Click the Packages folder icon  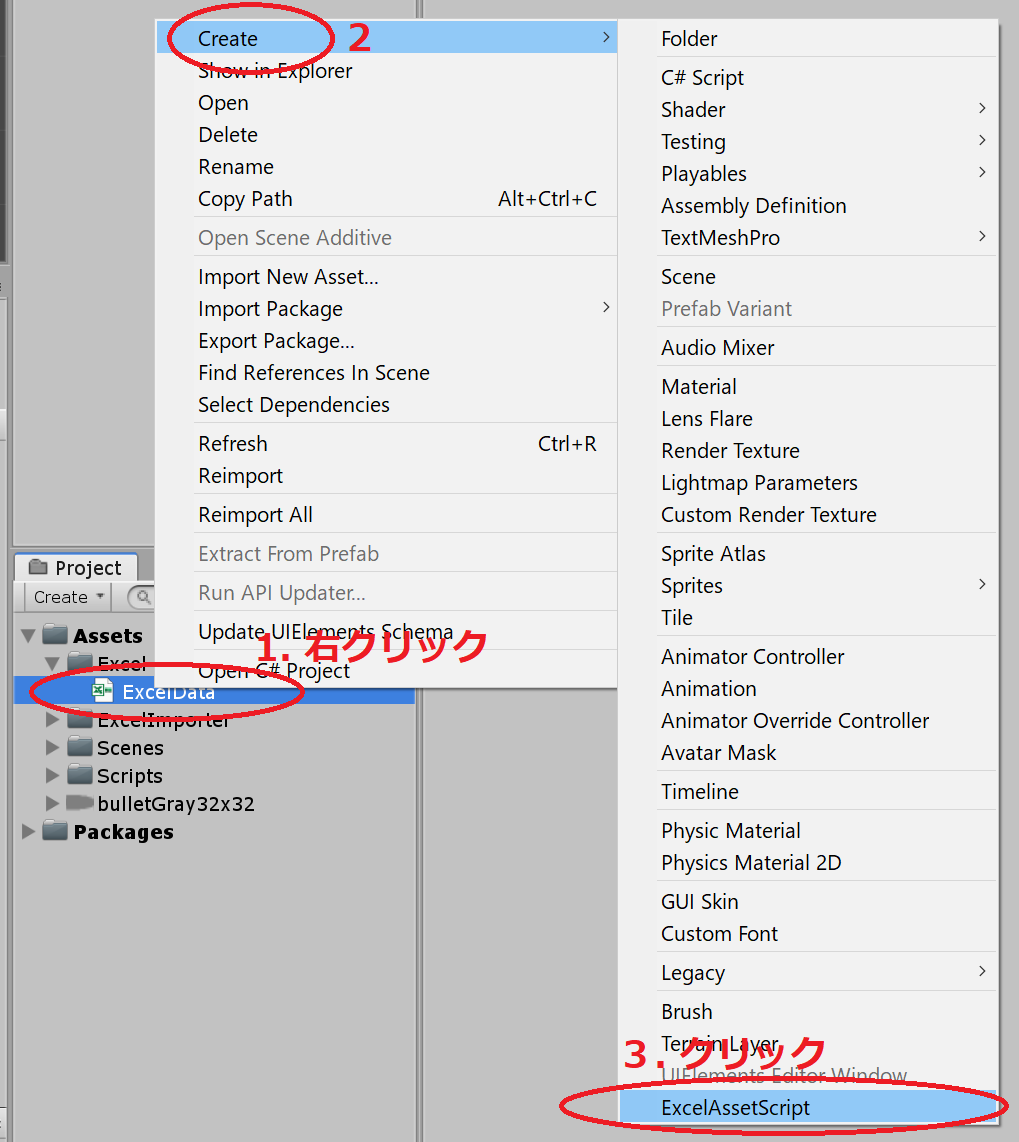(55, 830)
